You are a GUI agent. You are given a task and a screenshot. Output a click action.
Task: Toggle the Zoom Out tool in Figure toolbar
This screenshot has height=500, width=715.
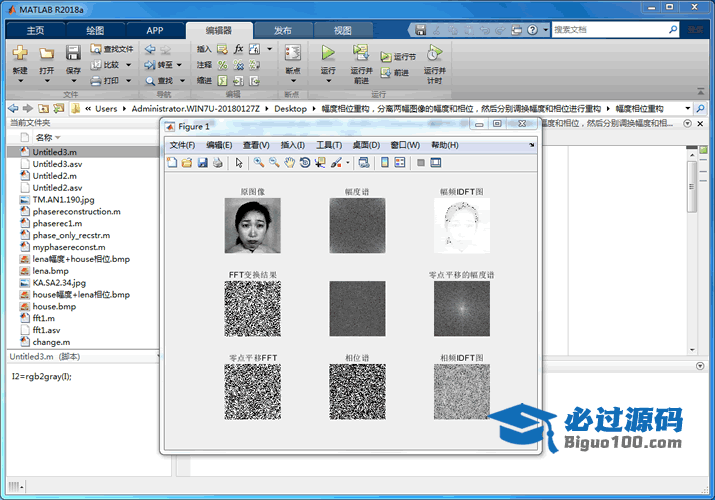[x=274, y=162]
